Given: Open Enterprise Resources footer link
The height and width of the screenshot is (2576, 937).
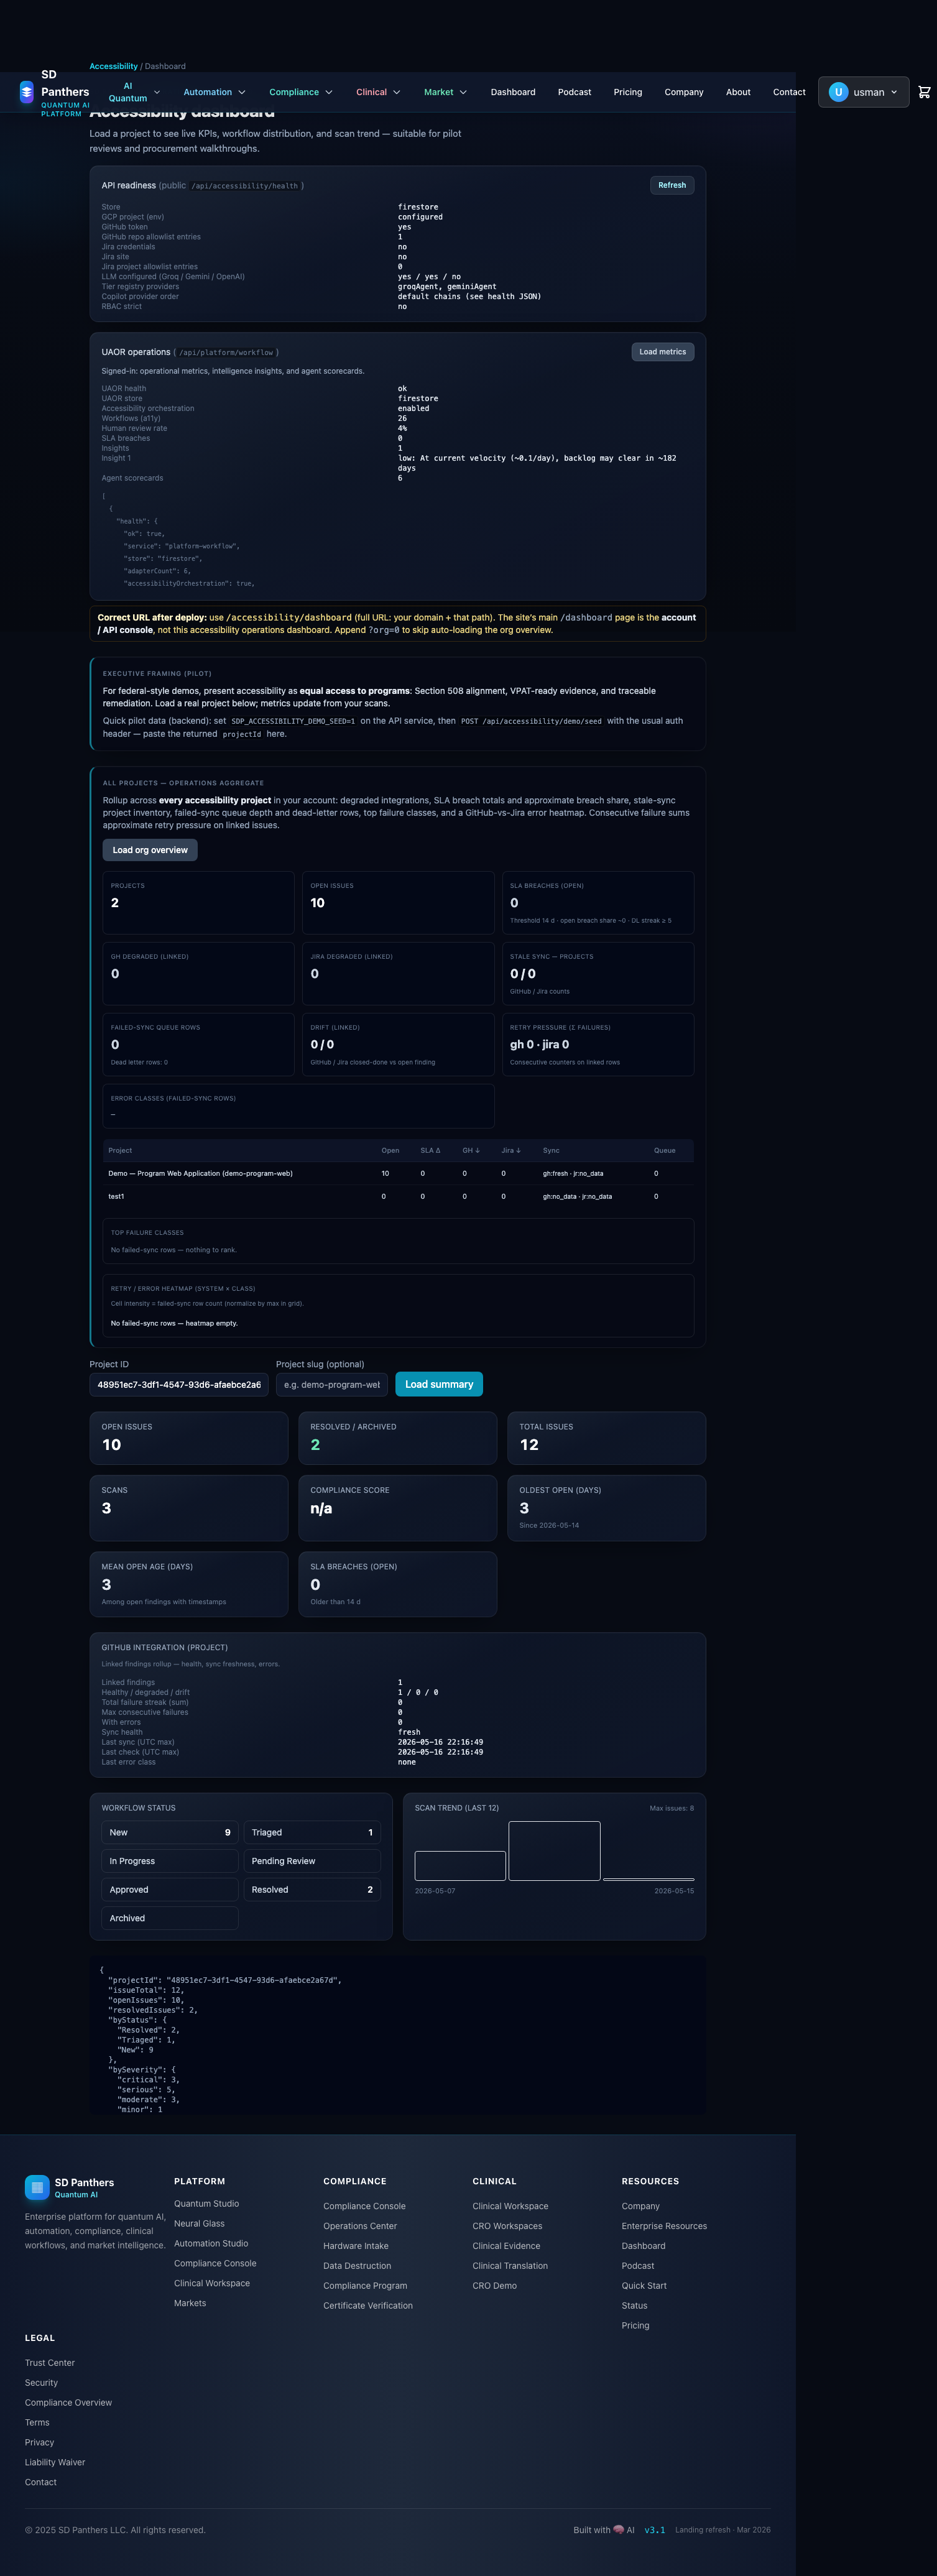Looking at the screenshot, I should click(664, 2226).
